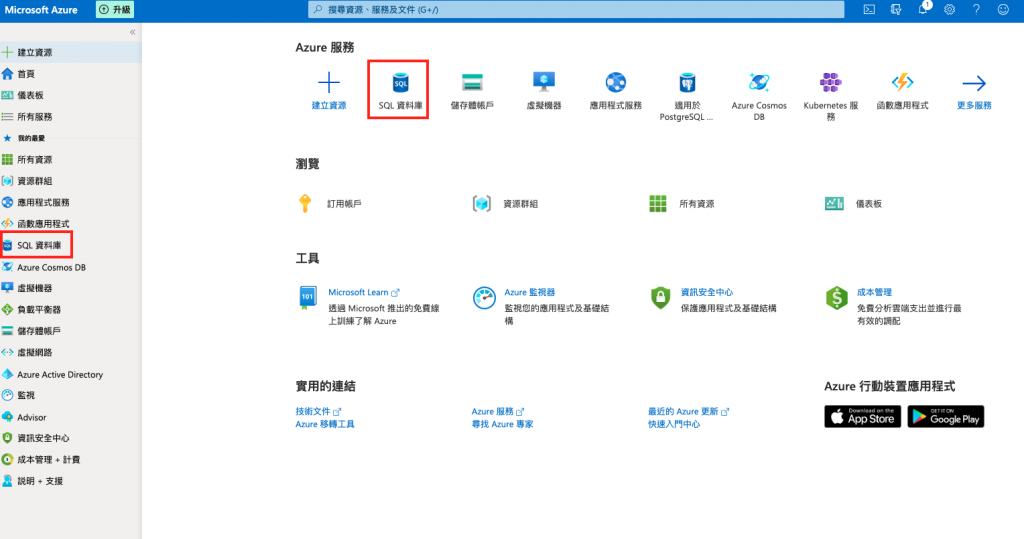1024x539 pixels.
Task: Open 虛擬機器 service icon in Azure 服務
Action: coord(543,82)
